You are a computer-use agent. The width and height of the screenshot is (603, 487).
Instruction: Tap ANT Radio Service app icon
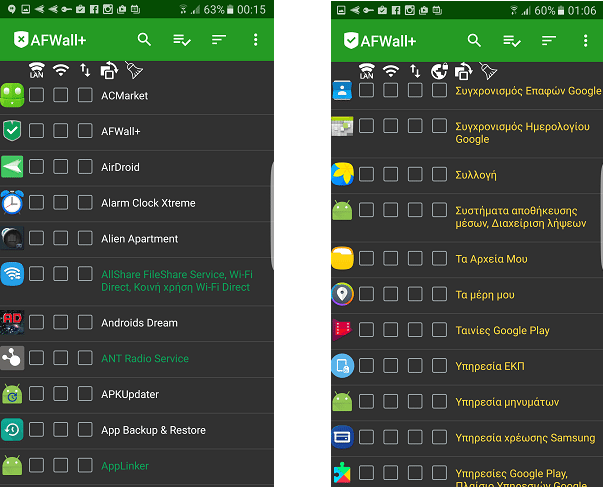click(12, 358)
